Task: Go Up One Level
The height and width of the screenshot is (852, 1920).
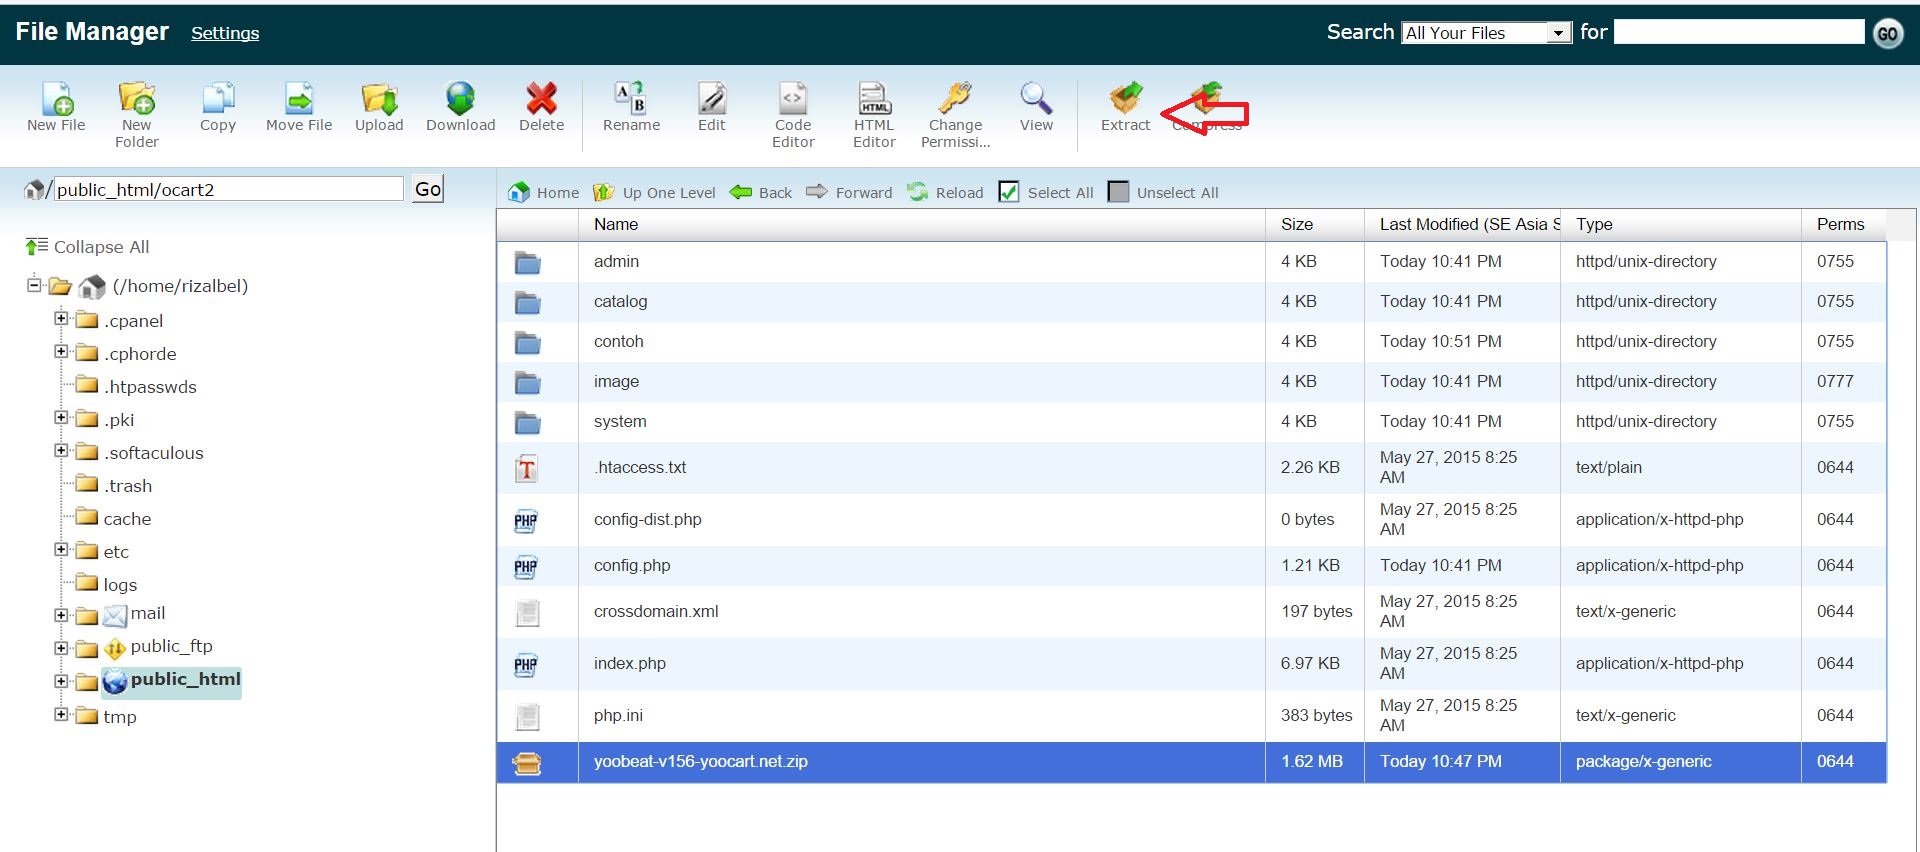Action: point(655,192)
